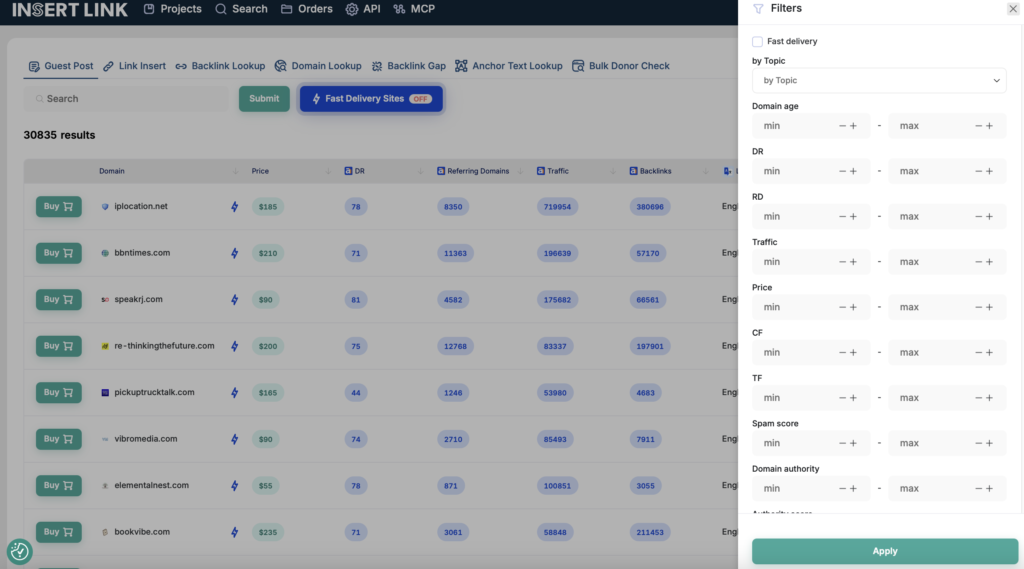This screenshot has width=1024, height=569.
Task: Close the Filters panel
Action: pos(1013,8)
